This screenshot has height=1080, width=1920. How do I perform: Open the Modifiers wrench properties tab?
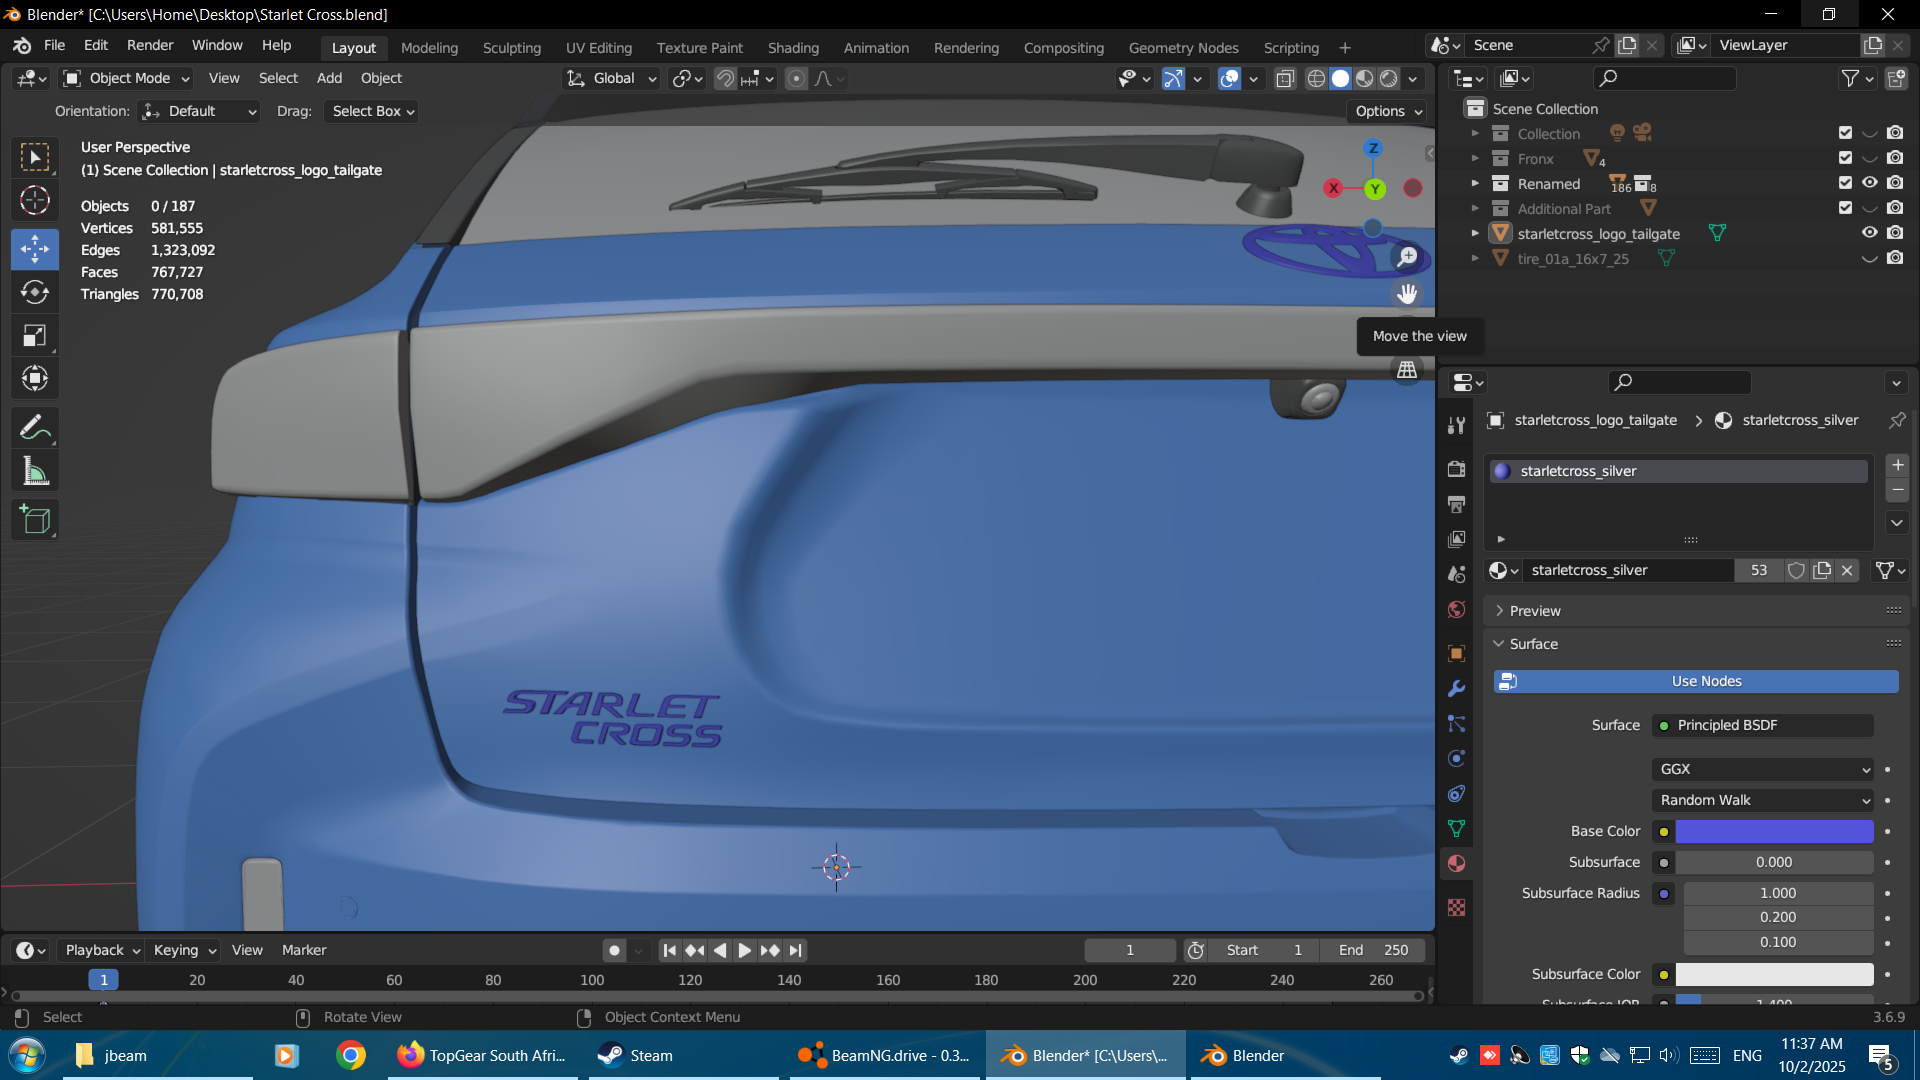pyautogui.click(x=1456, y=689)
